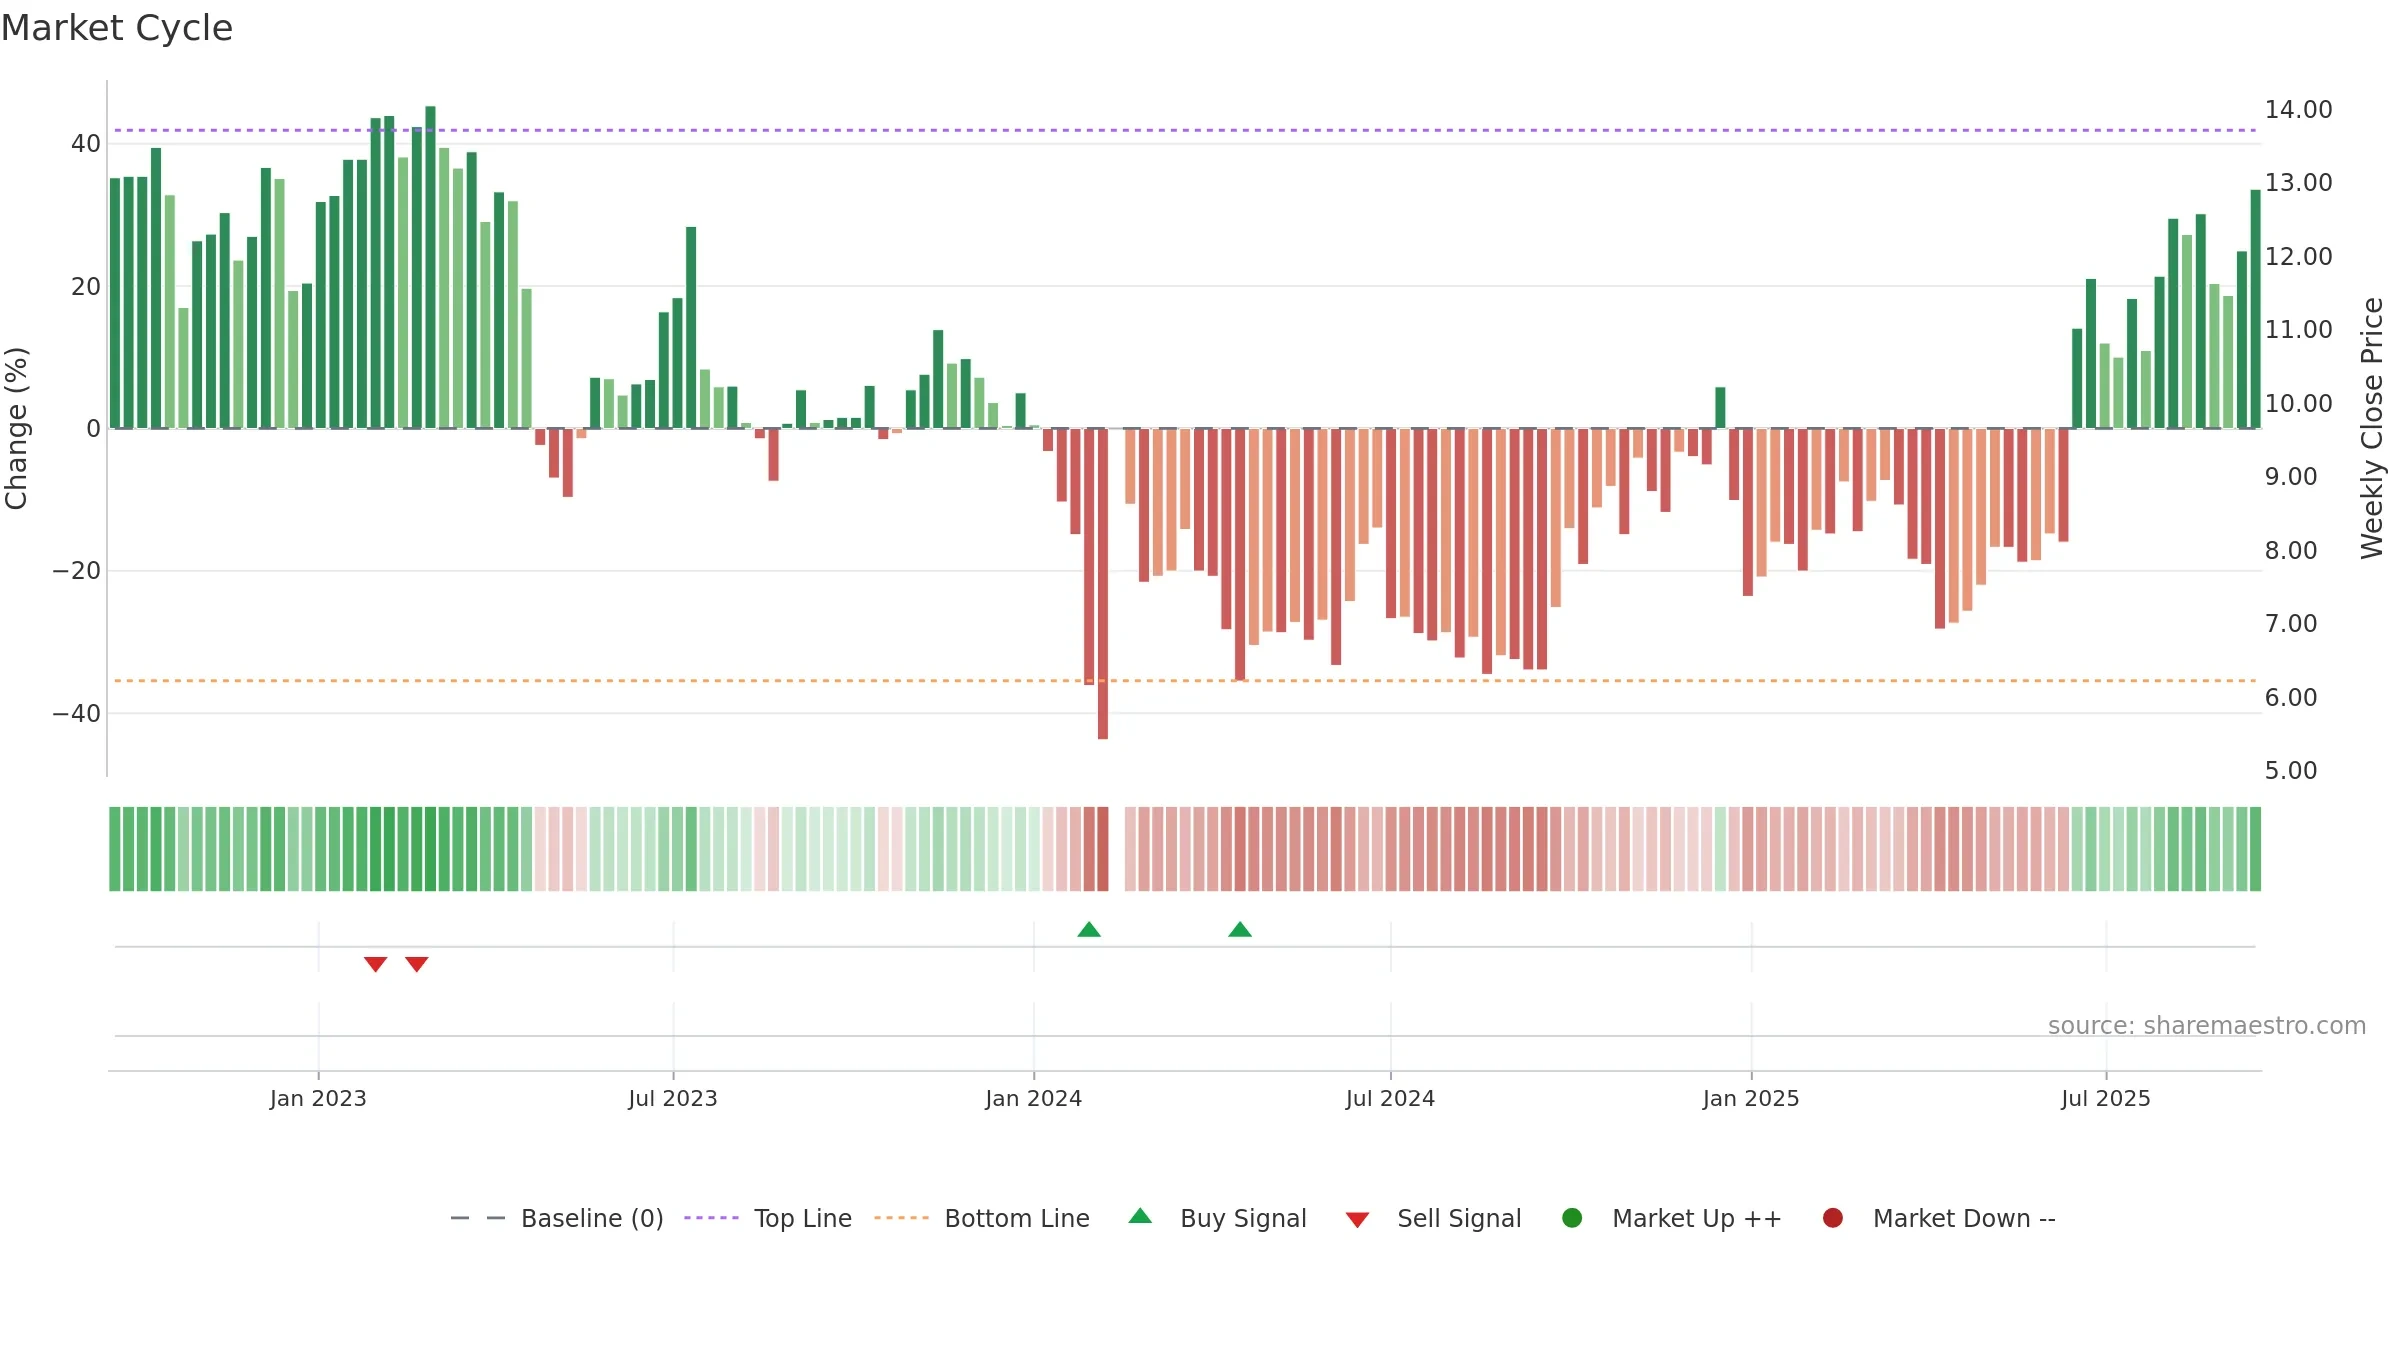The image size is (2400, 1350).
Task: Click the Market Cycle chart title
Action: click(x=117, y=28)
